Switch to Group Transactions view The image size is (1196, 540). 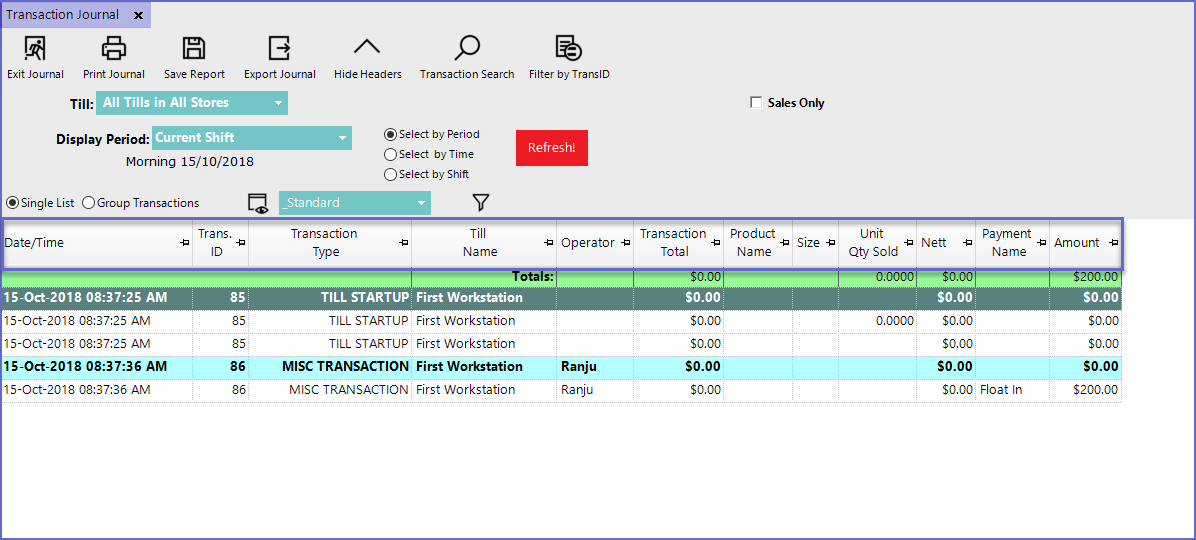[89, 203]
